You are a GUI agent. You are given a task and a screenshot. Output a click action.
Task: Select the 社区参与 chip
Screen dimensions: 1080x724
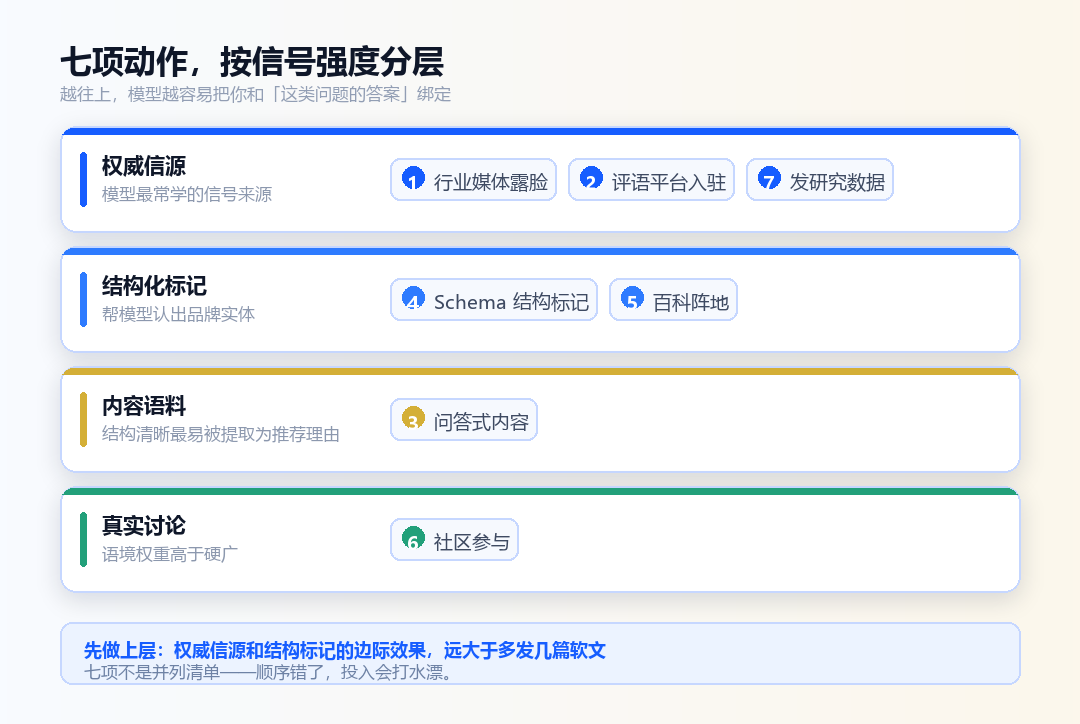click(x=455, y=539)
